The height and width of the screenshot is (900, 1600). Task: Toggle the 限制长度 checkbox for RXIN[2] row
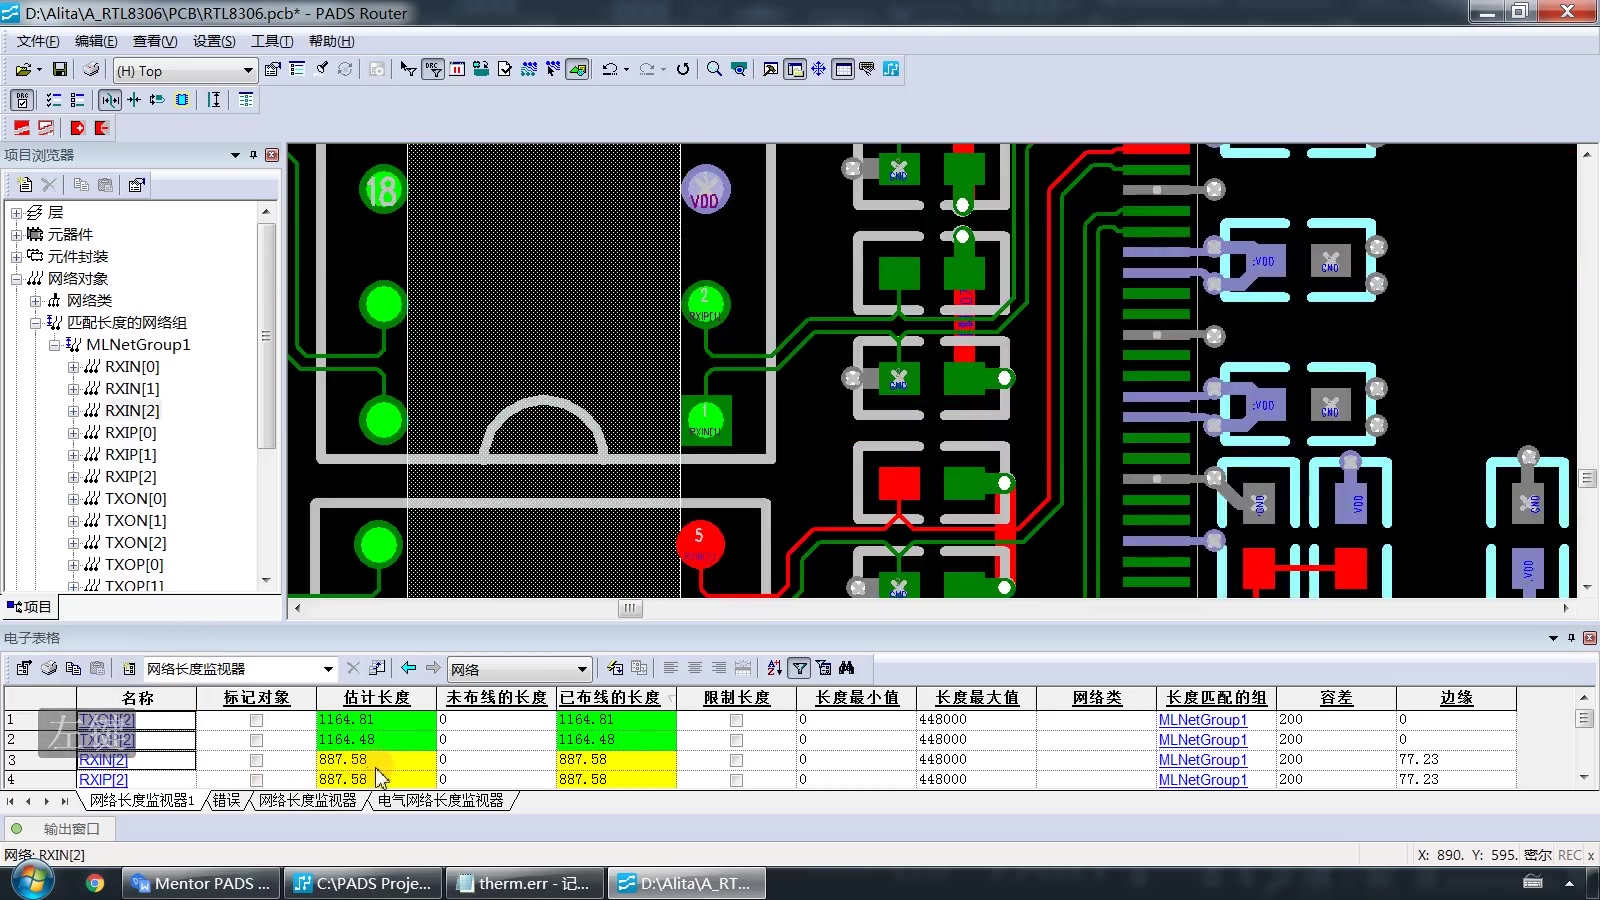pos(736,760)
